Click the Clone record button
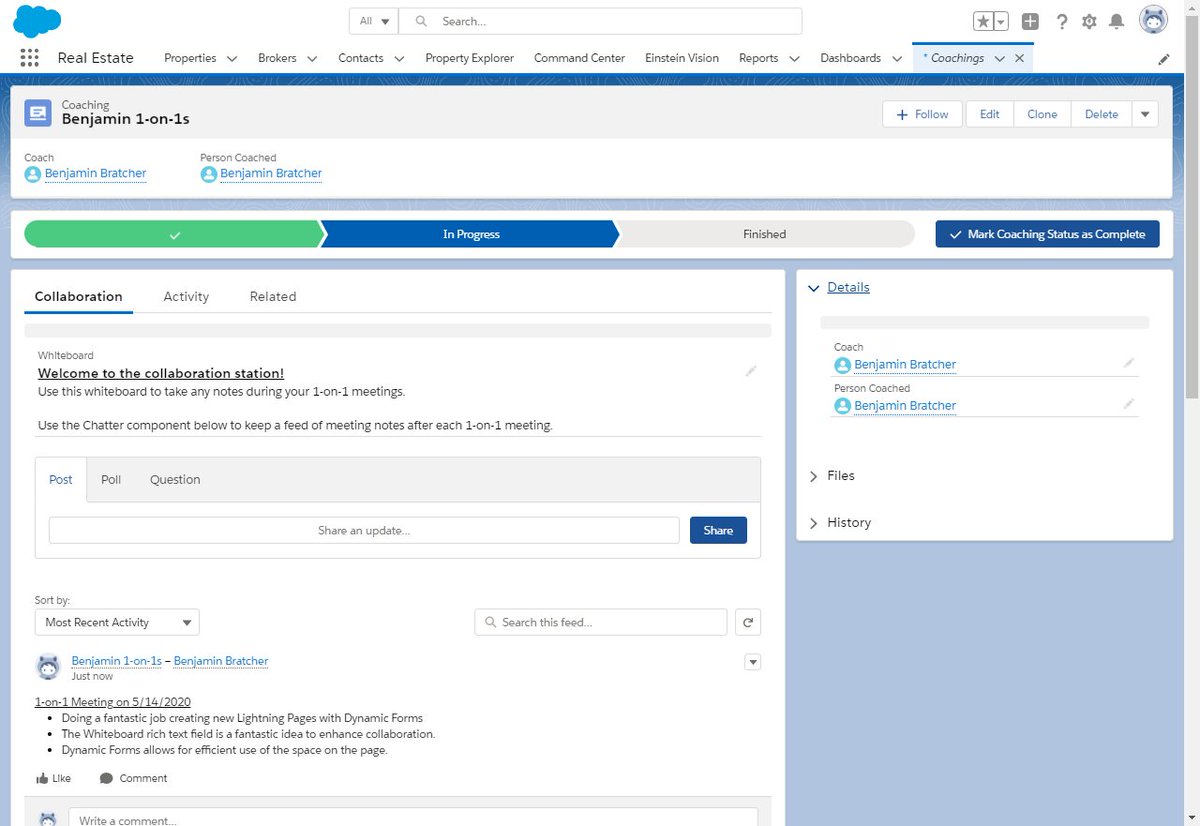1200x826 pixels. (1042, 114)
